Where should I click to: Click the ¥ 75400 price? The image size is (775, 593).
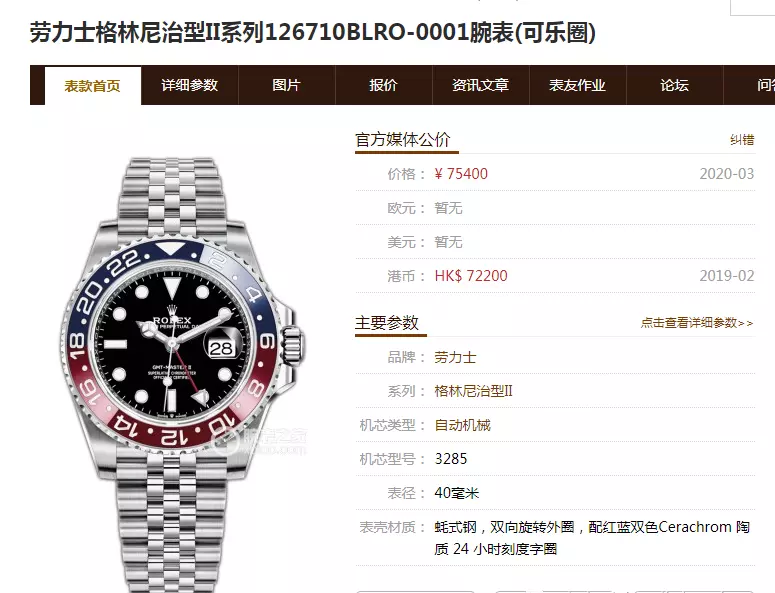[x=461, y=174]
